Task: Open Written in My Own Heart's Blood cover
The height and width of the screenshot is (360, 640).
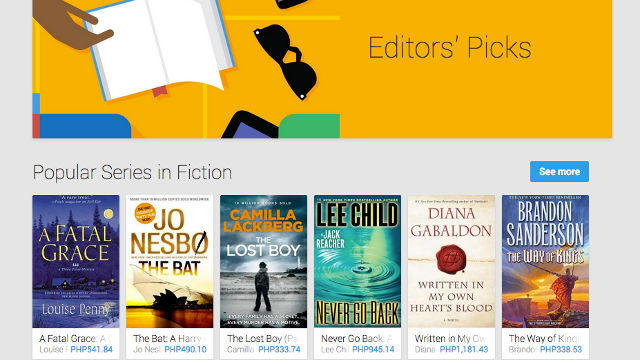Action: click(451, 261)
